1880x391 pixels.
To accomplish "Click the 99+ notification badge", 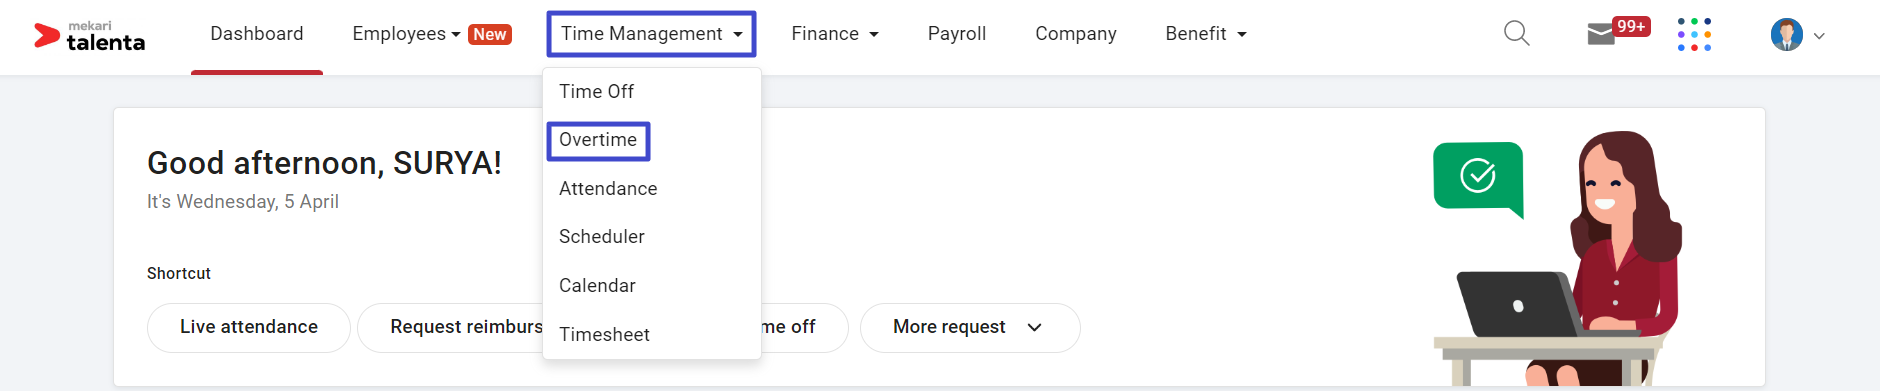I will coord(1631,27).
